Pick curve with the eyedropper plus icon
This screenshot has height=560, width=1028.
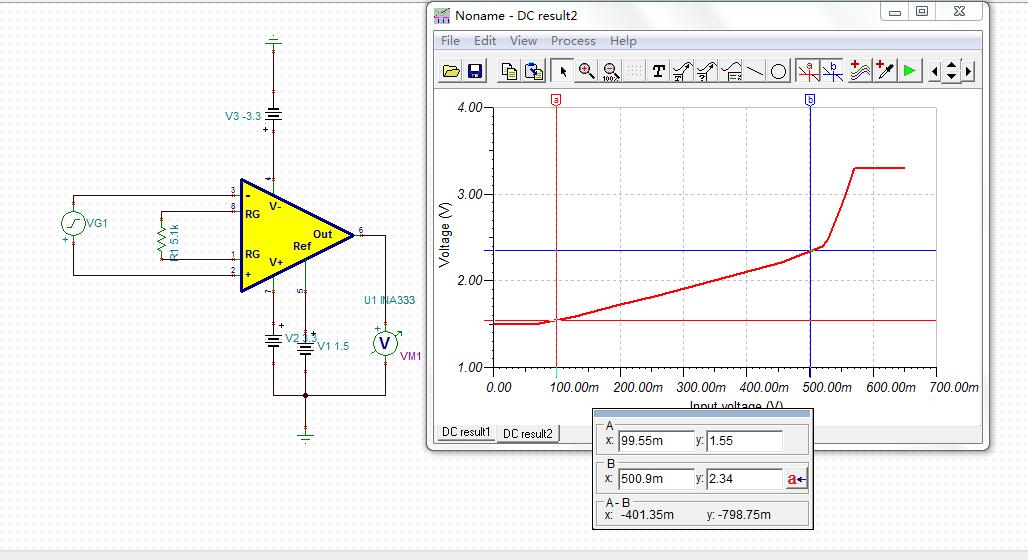click(x=885, y=71)
